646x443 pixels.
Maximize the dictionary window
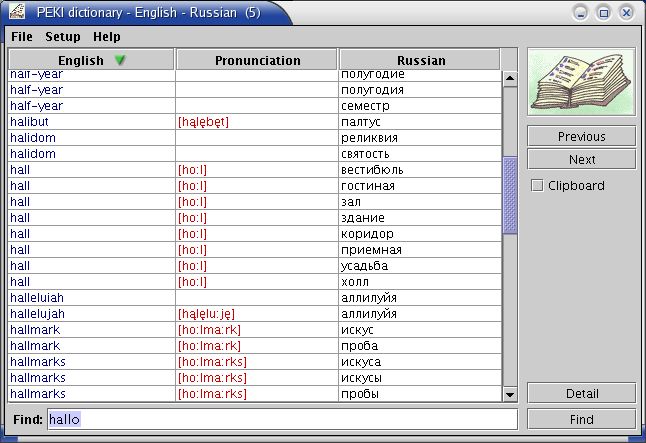click(604, 13)
